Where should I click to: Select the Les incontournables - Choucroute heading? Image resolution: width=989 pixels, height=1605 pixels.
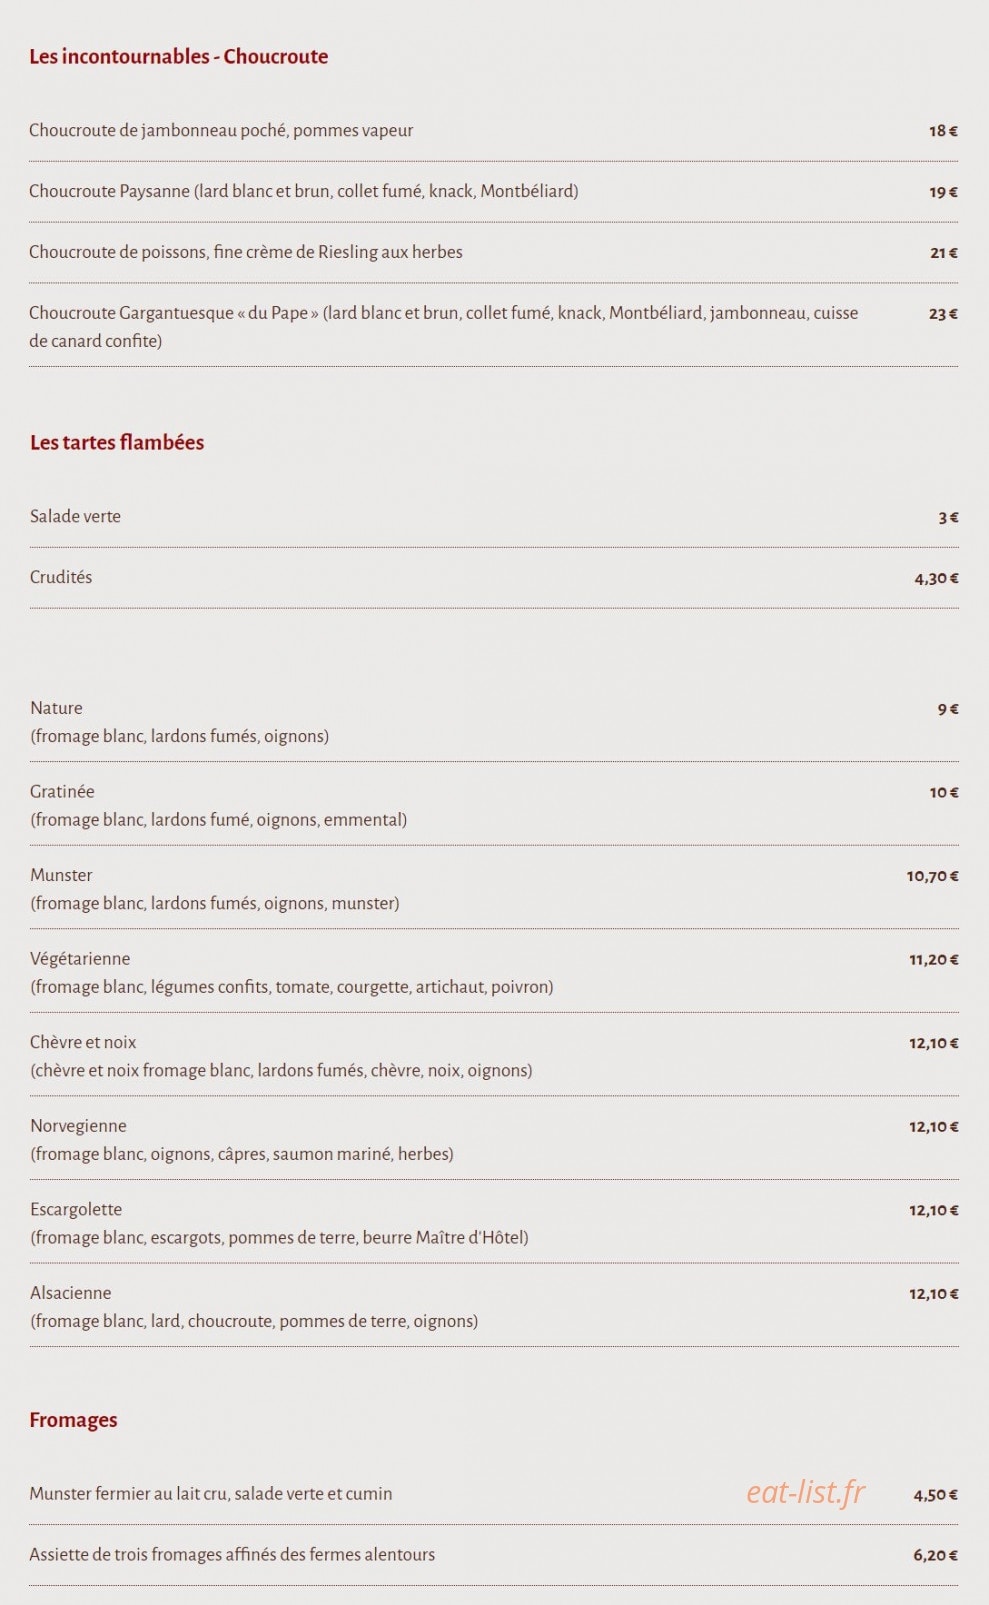coord(178,57)
